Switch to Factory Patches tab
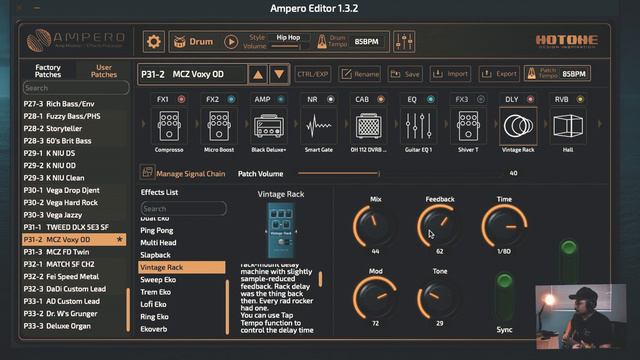640x360 pixels. 48,71
